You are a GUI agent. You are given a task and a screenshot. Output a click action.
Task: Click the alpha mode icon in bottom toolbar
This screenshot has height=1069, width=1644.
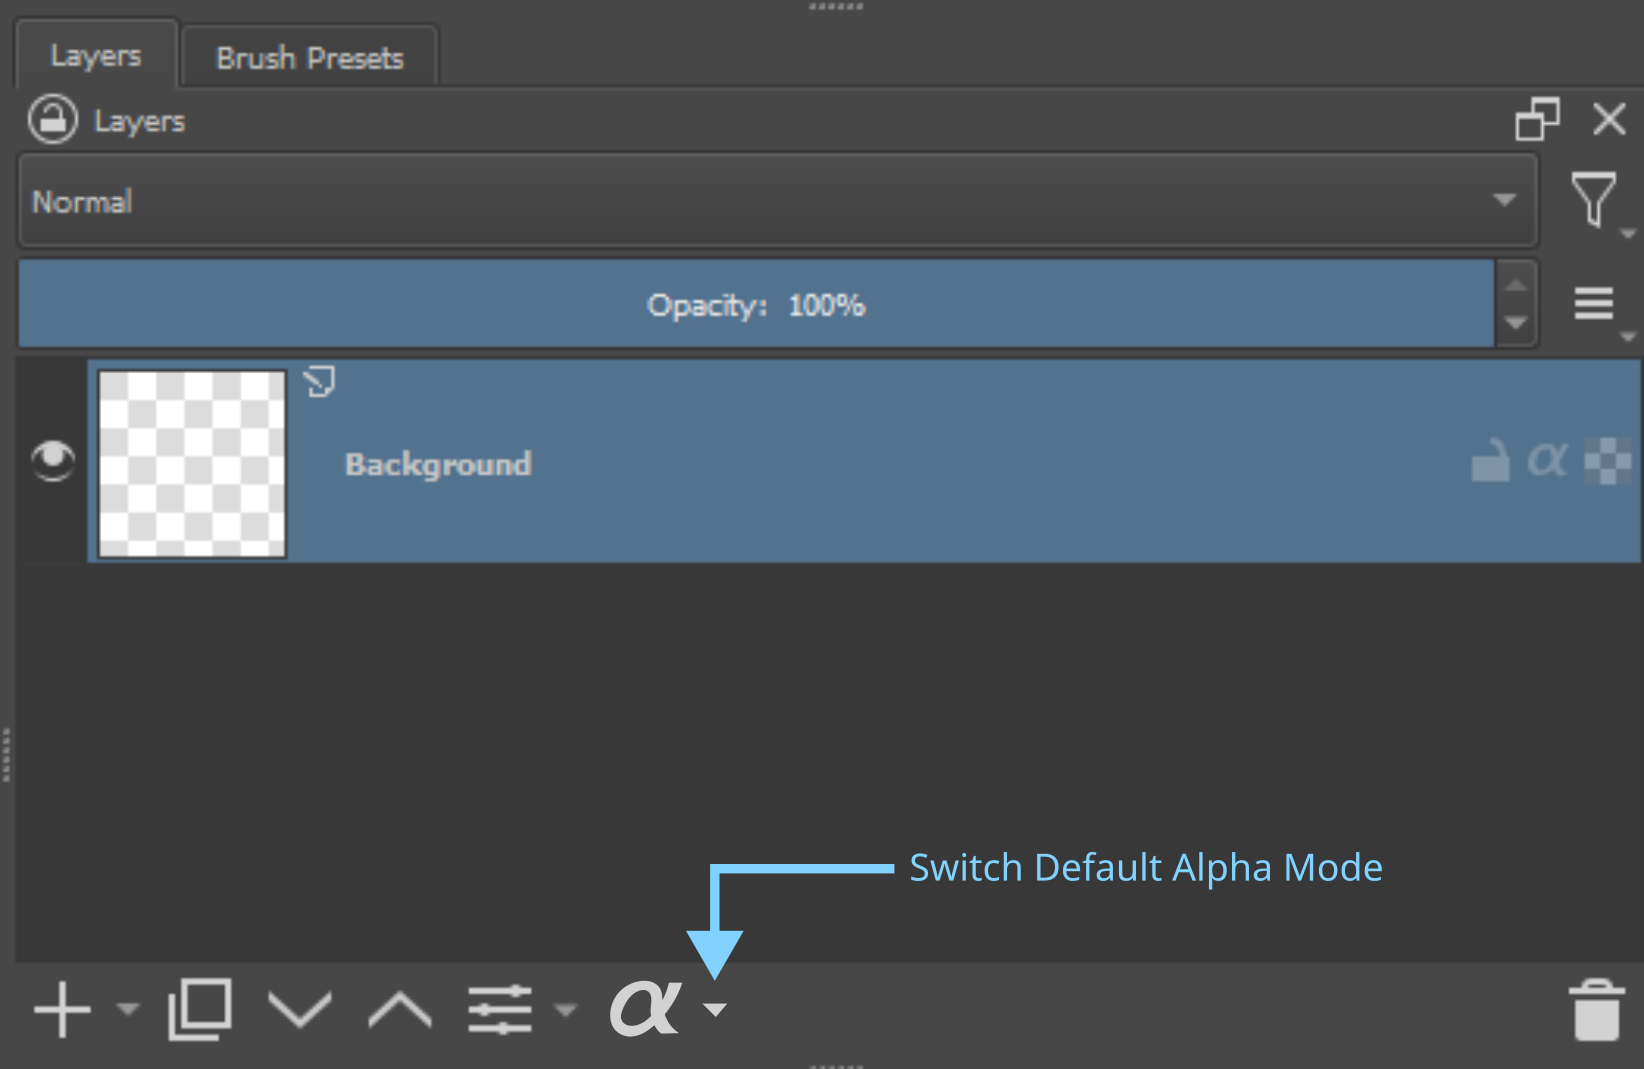(x=645, y=1008)
